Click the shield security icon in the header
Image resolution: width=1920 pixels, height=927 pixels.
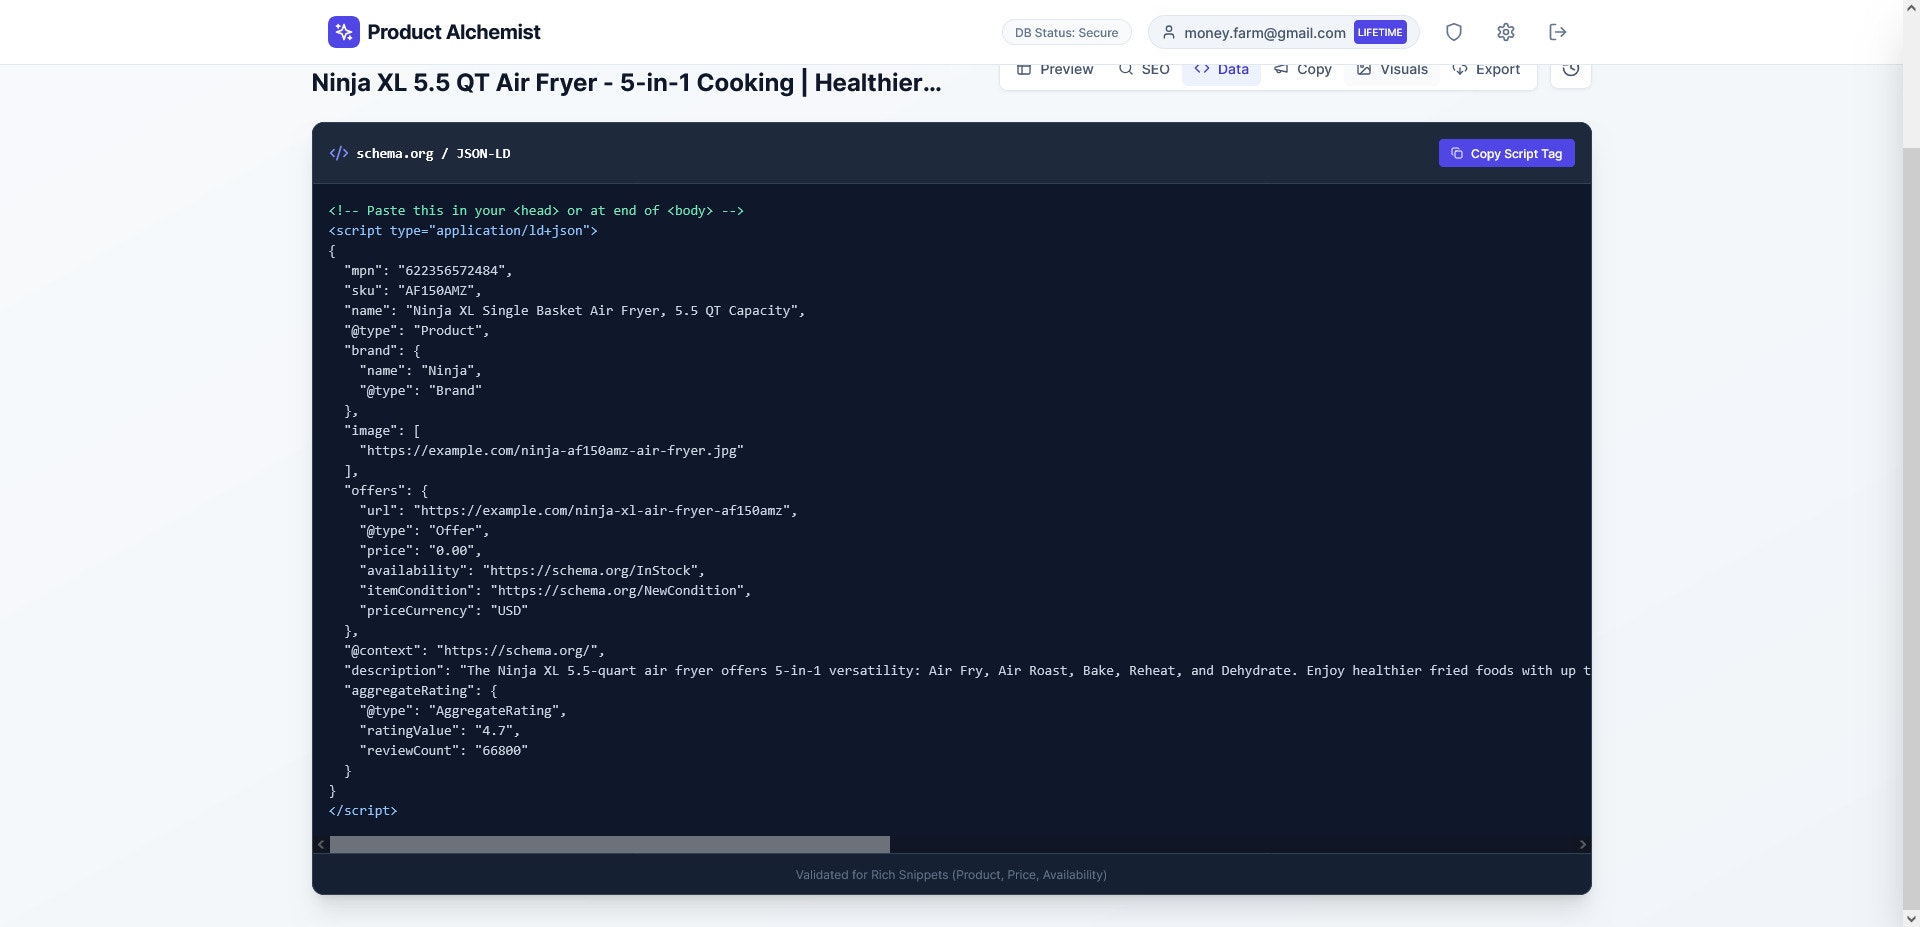1453,31
